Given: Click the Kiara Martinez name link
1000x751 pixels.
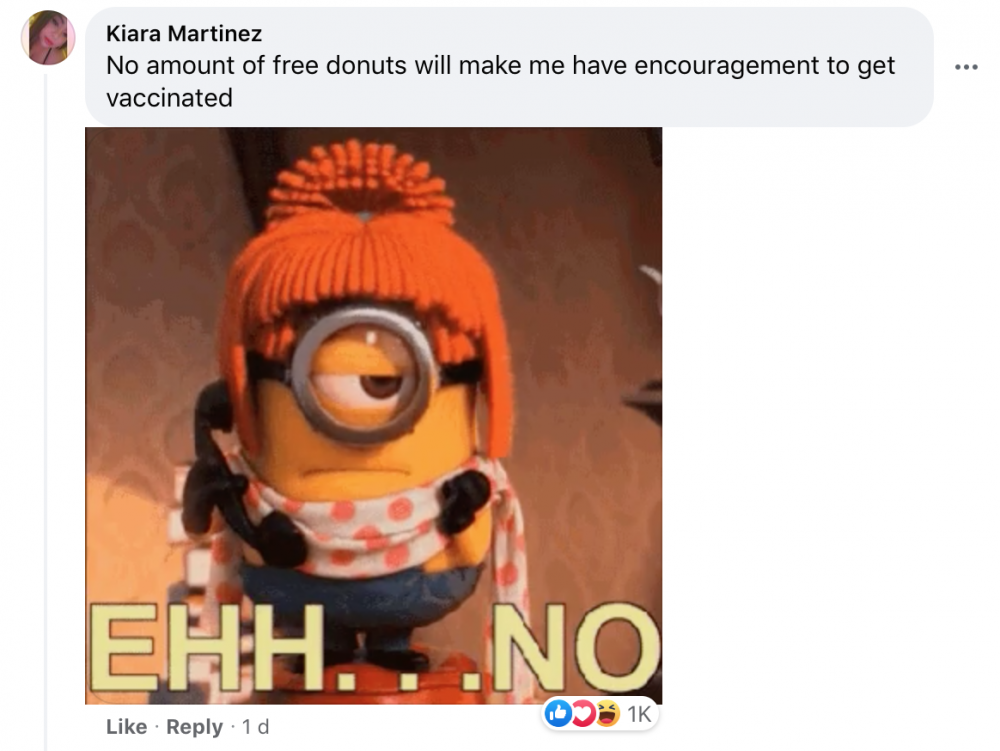Looking at the screenshot, I should click(184, 33).
